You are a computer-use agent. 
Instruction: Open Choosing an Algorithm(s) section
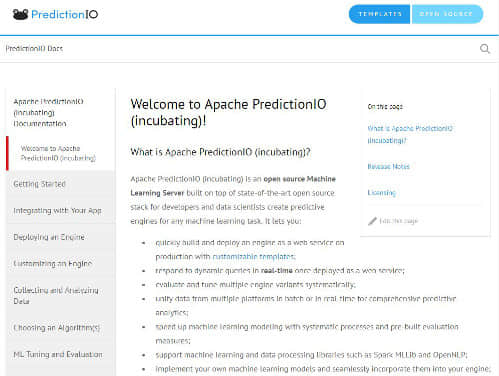coord(61,328)
